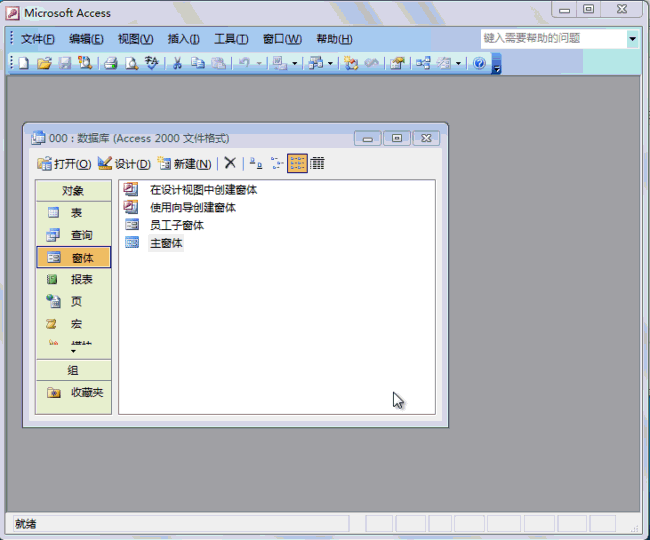Open database Properties icon
The height and width of the screenshot is (540, 650).
pyautogui.click(x=397, y=63)
